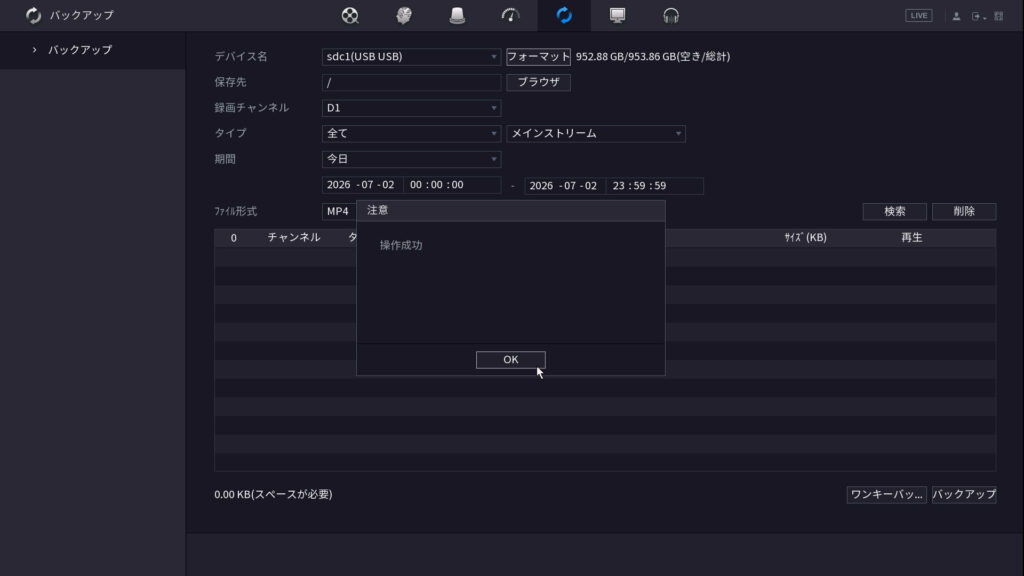Open the ファイル形式 MP4 dropdown

pos(339,211)
